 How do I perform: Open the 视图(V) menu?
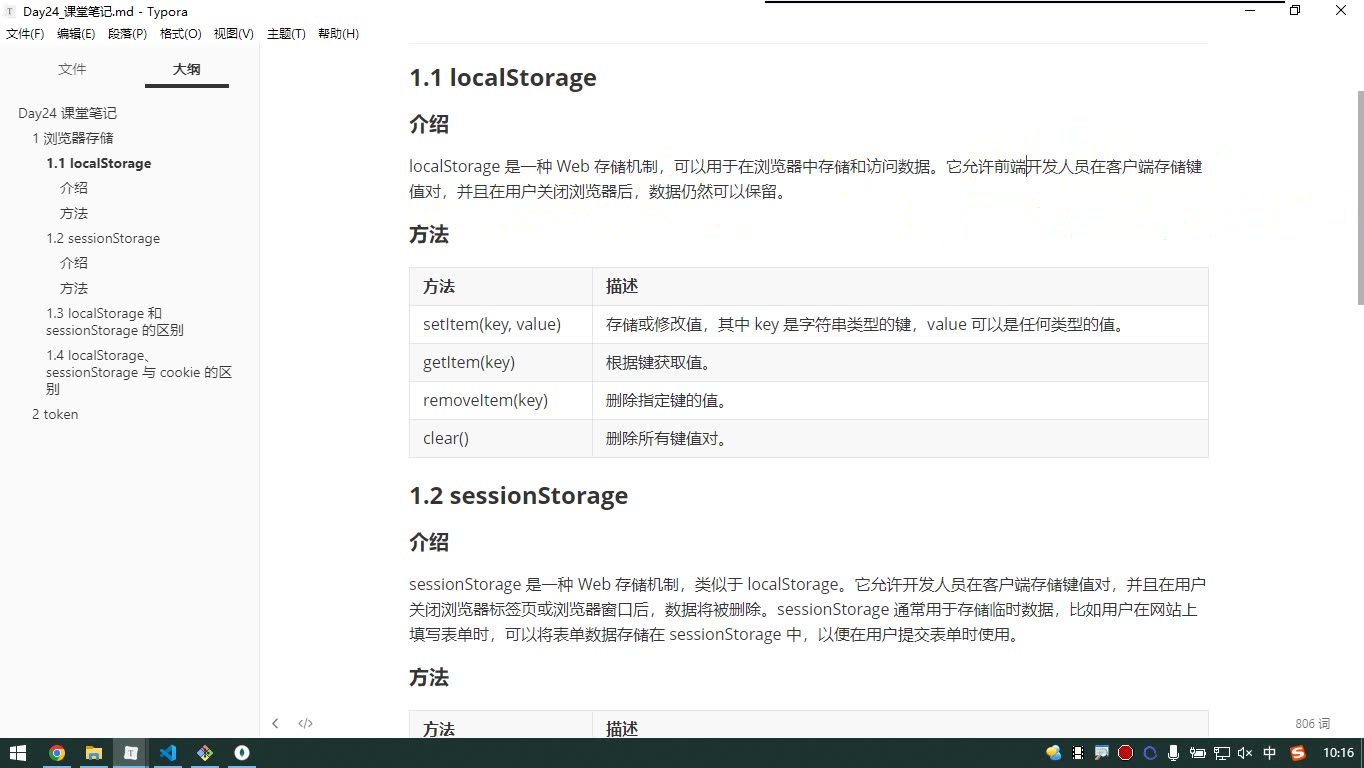[233, 34]
